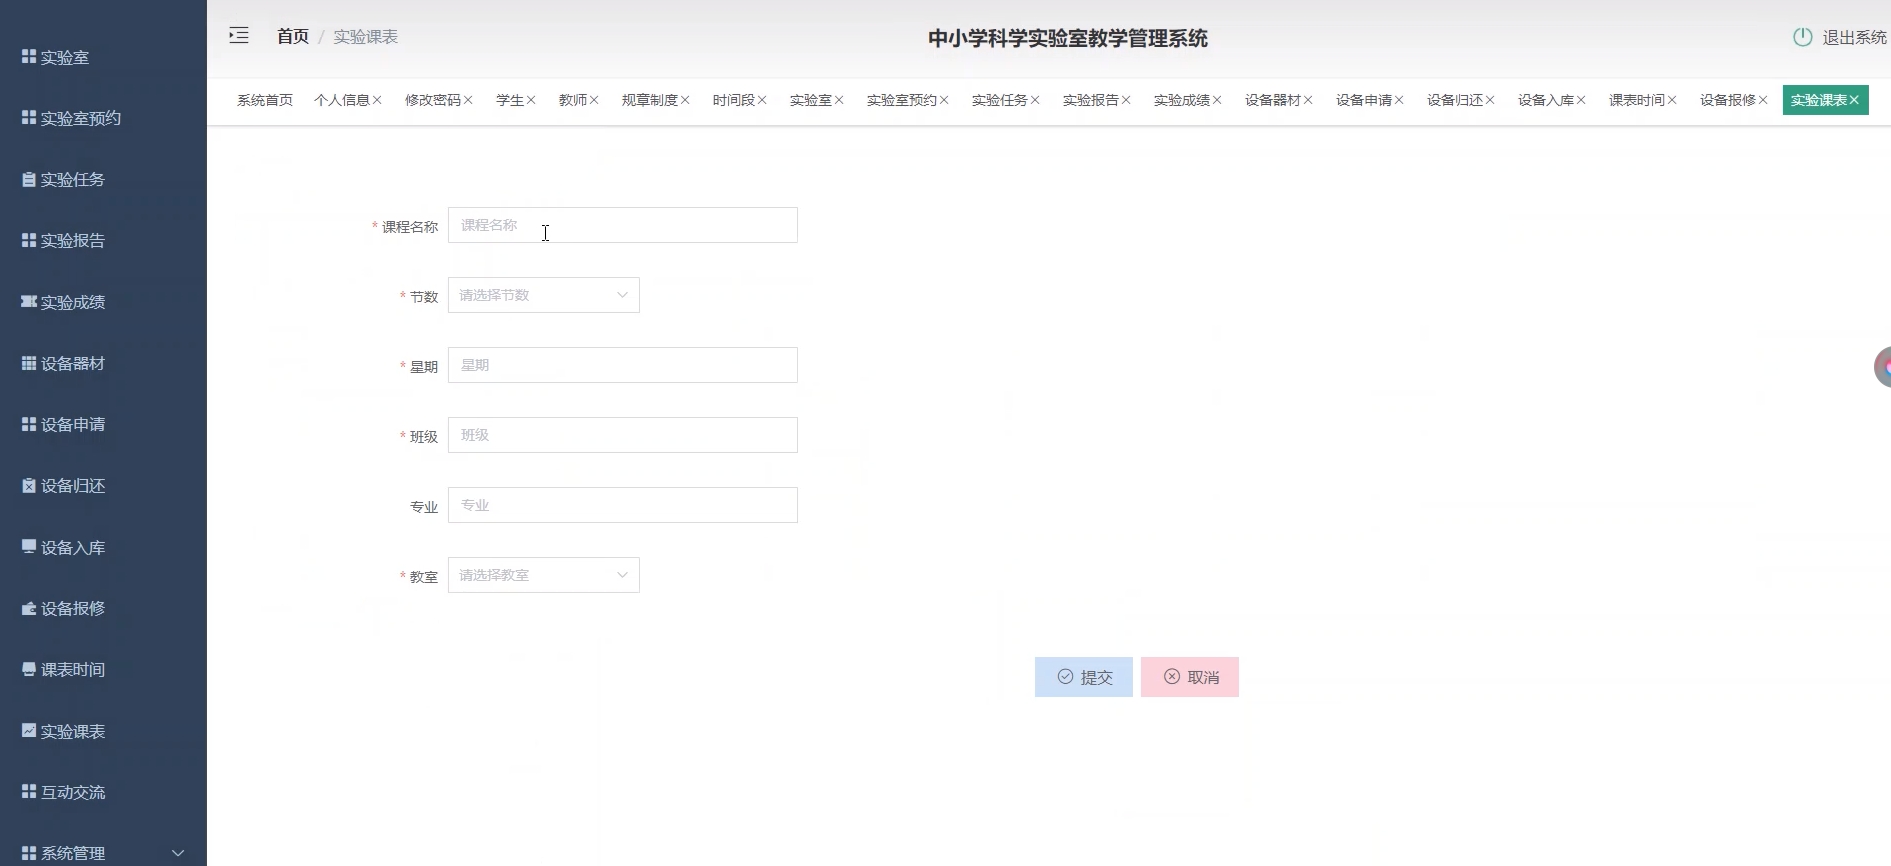This screenshot has height=866, width=1891.
Task: Close the 个人信息 tab
Action: (x=377, y=100)
